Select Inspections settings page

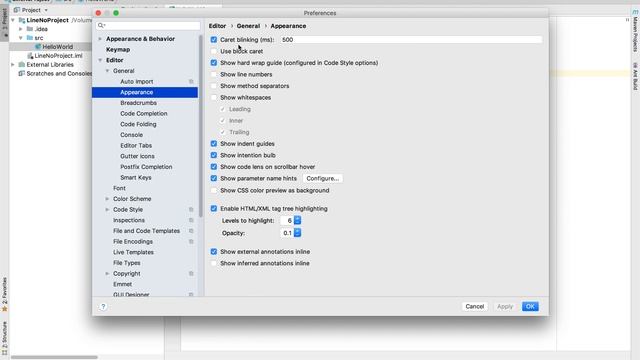[x=129, y=220]
